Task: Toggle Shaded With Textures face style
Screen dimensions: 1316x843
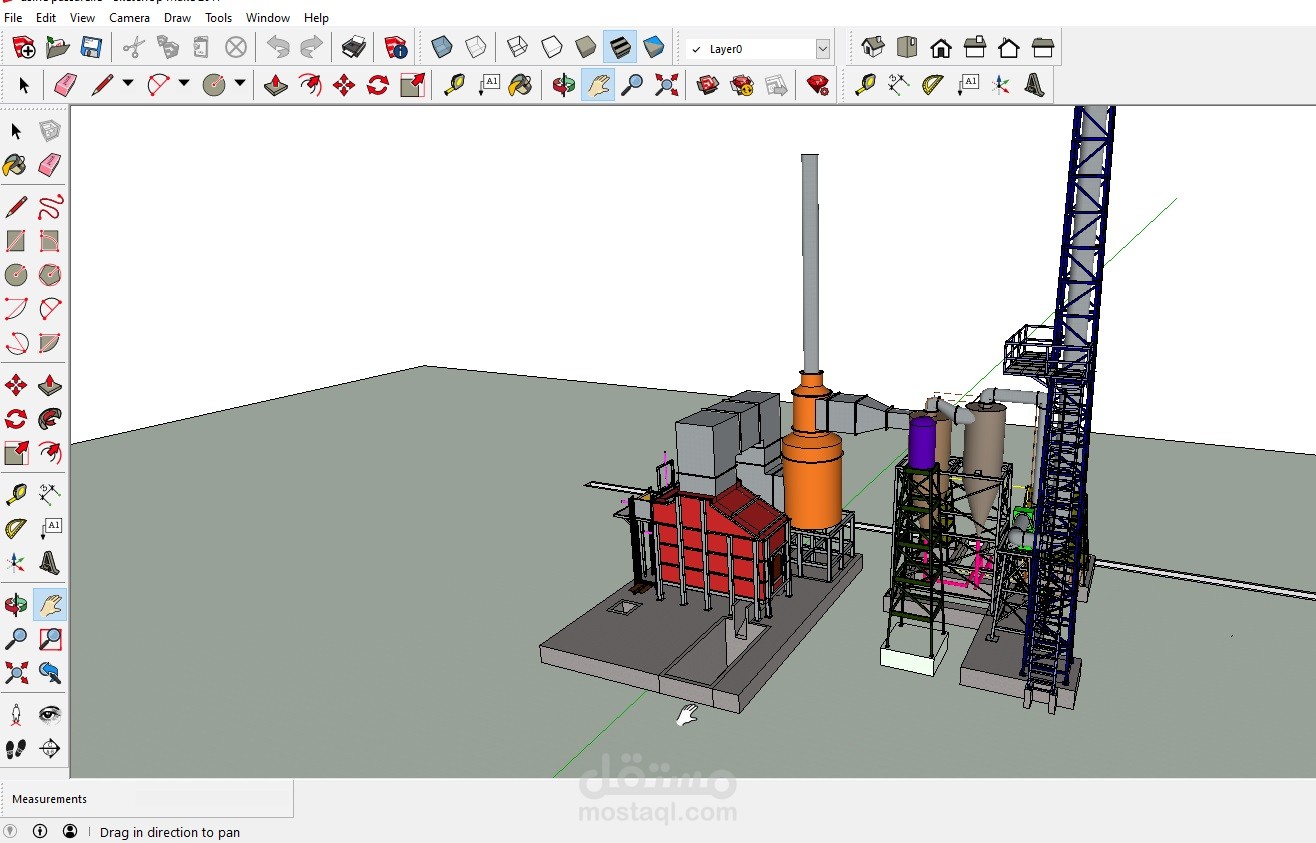Action: click(620, 47)
